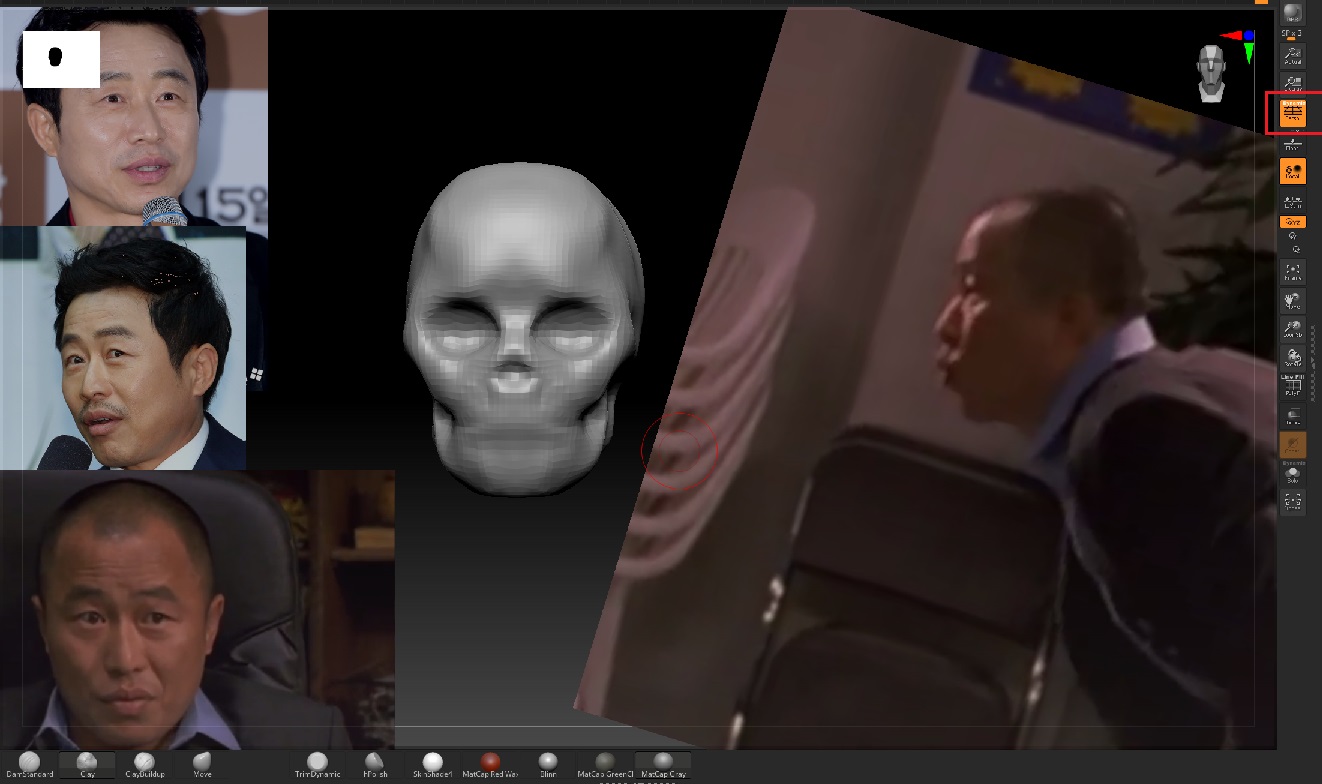Image resolution: width=1322 pixels, height=784 pixels.
Task: Click the Xpose button
Action: coord(1293,501)
